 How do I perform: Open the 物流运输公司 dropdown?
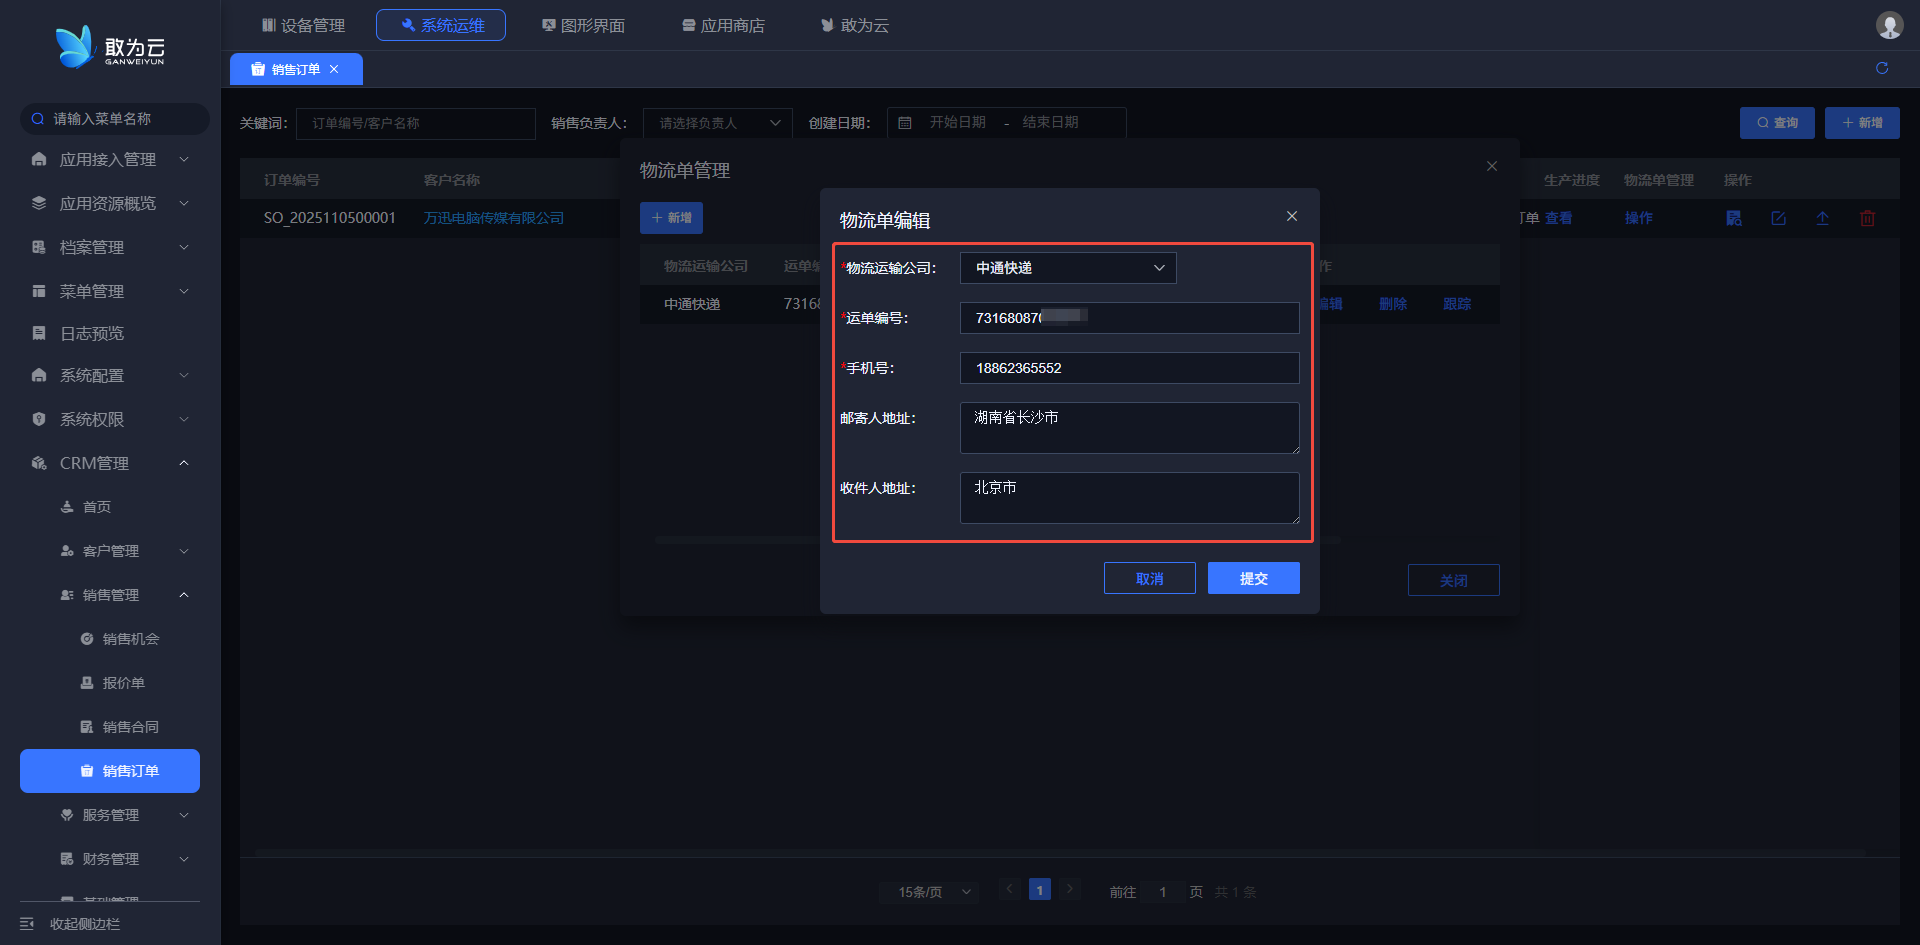[1067, 268]
